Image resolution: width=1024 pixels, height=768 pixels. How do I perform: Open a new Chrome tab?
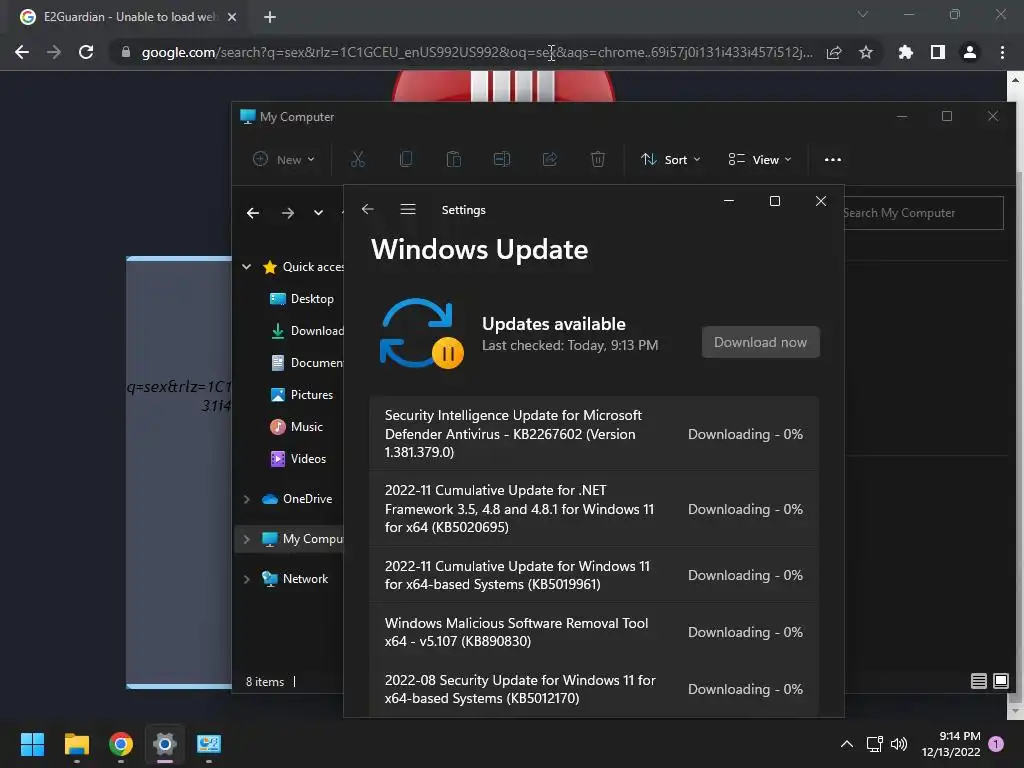tap(270, 17)
